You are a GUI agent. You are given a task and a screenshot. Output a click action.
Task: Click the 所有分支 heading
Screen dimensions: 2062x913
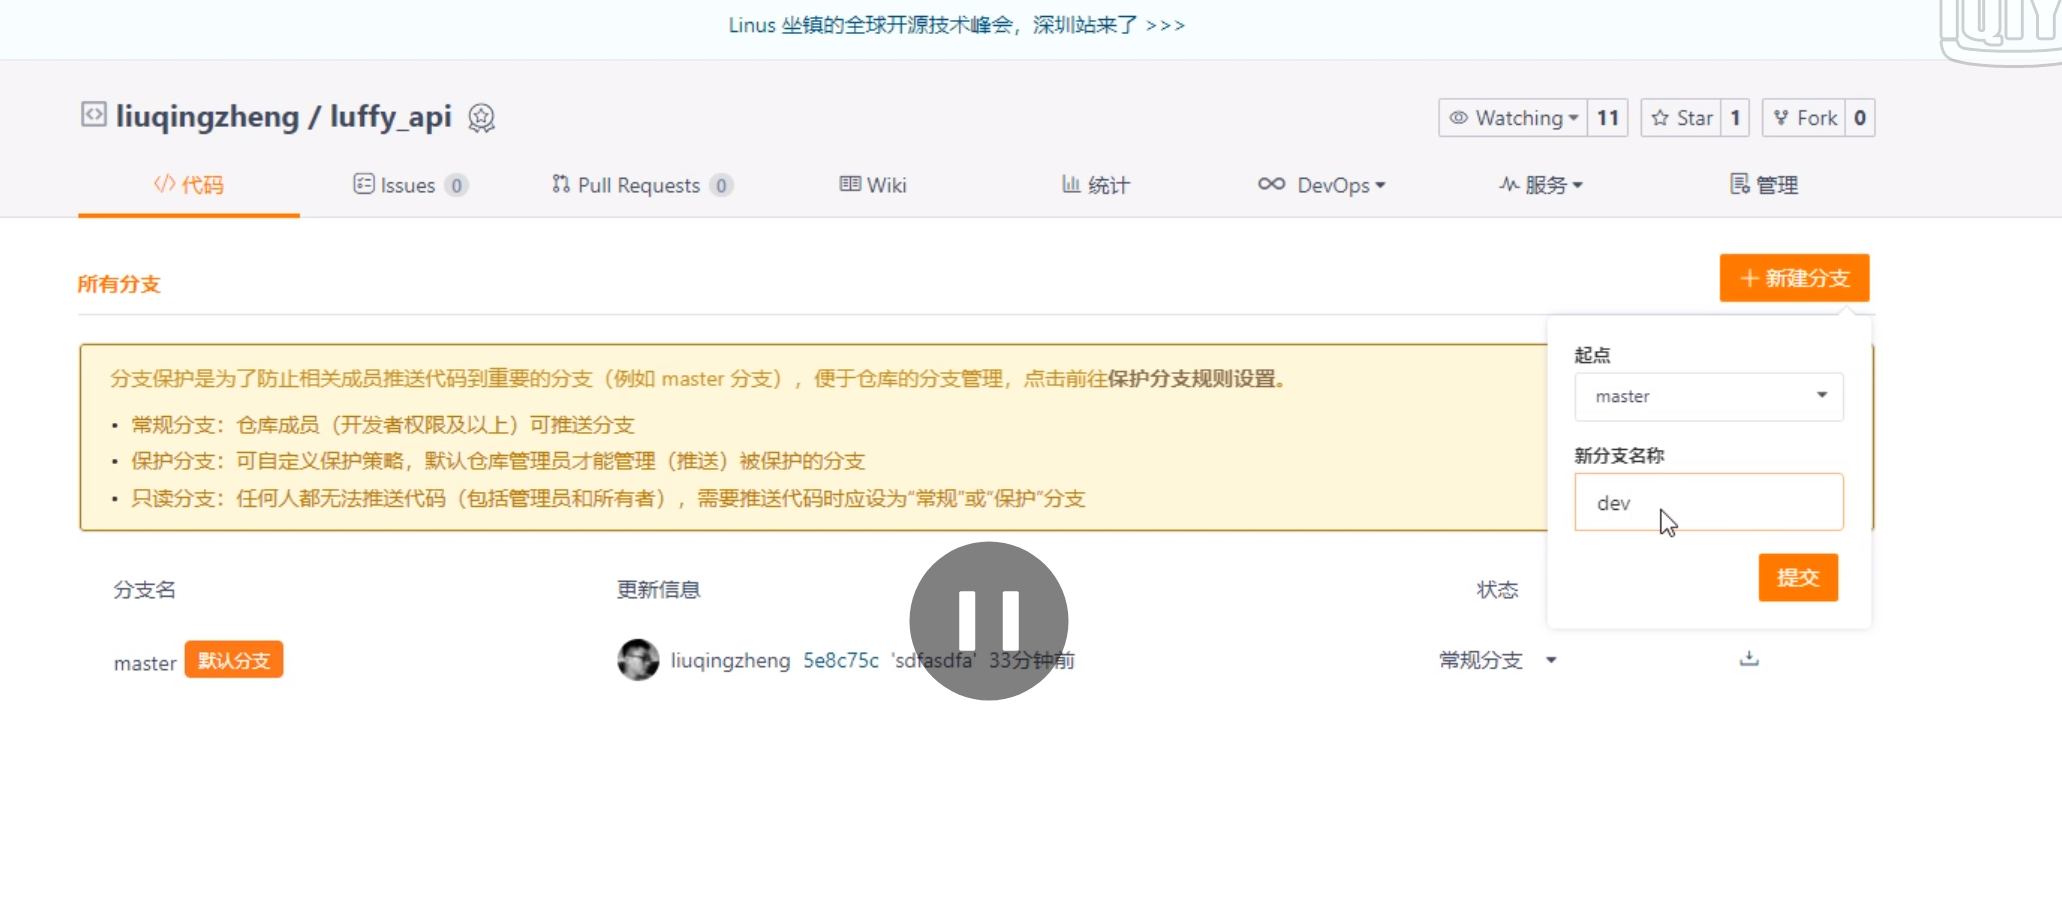click(119, 284)
